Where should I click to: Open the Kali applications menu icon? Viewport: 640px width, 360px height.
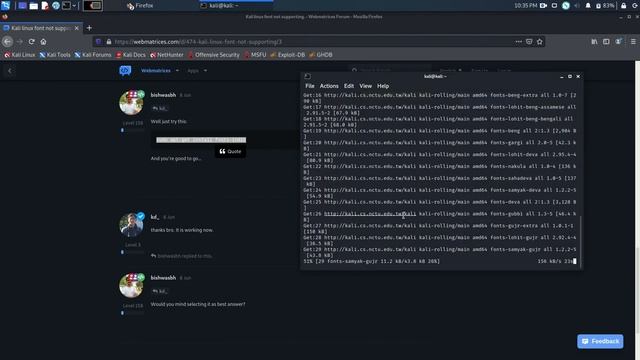(x=5, y=6)
